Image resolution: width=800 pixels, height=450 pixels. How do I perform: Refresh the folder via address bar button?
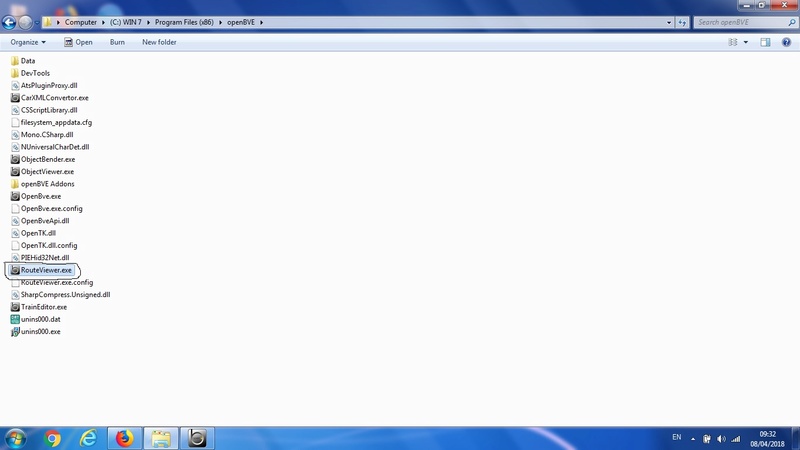pos(682,22)
